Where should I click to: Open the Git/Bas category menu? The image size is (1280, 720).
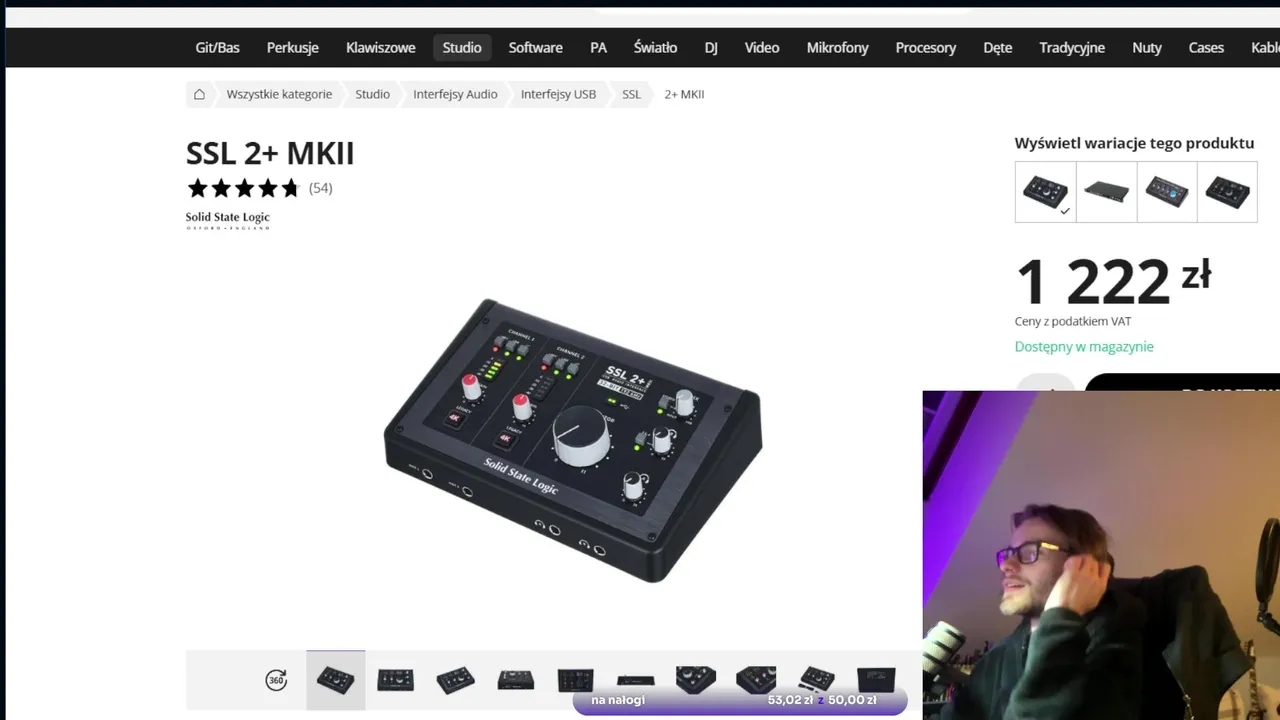tap(217, 47)
